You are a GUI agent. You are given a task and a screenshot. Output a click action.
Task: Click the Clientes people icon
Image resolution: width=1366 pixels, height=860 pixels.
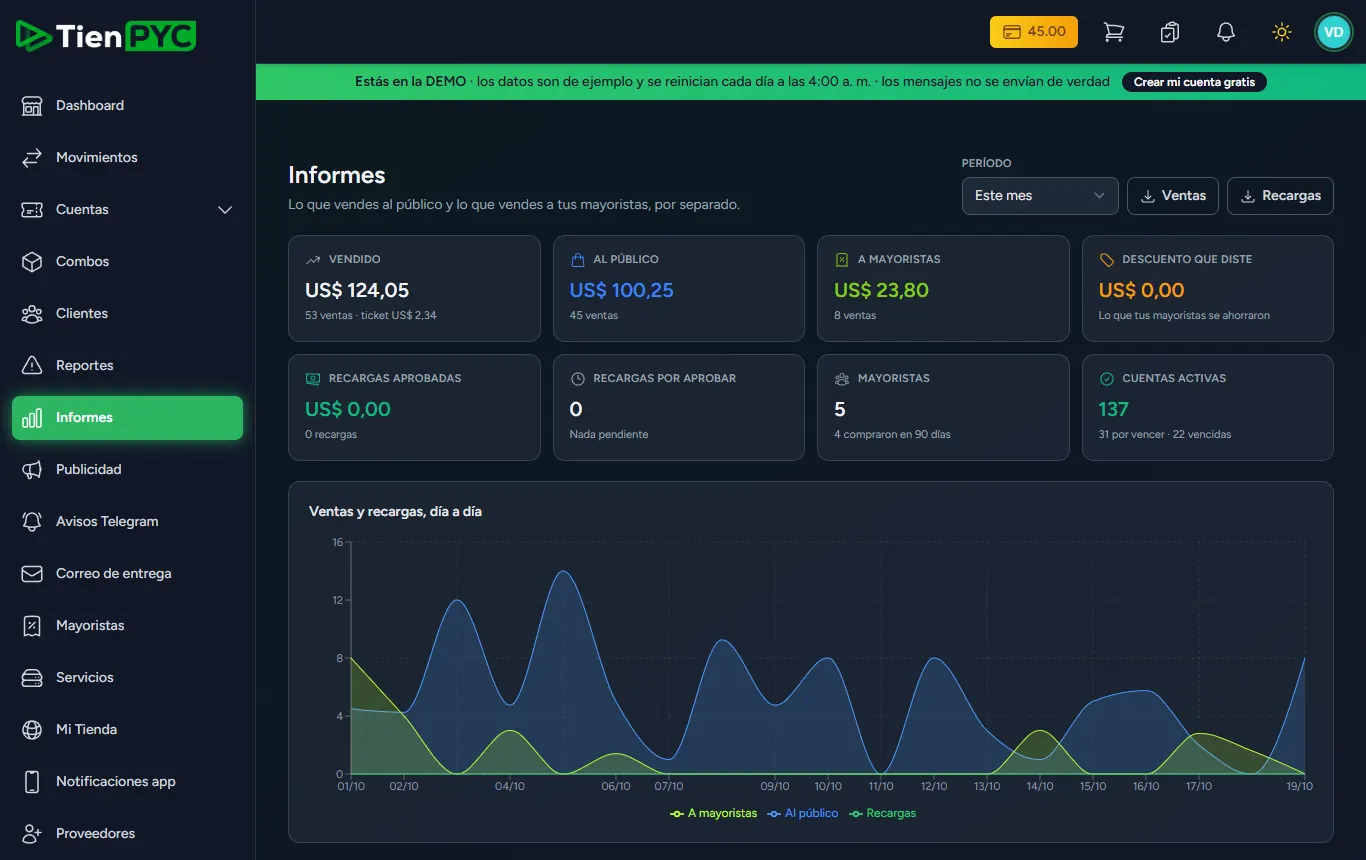(32, 314)
